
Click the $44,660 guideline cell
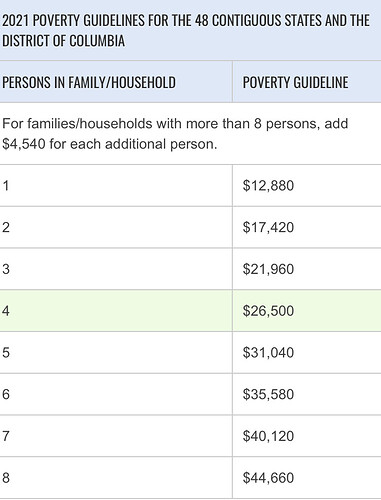(x=307, y=478)
